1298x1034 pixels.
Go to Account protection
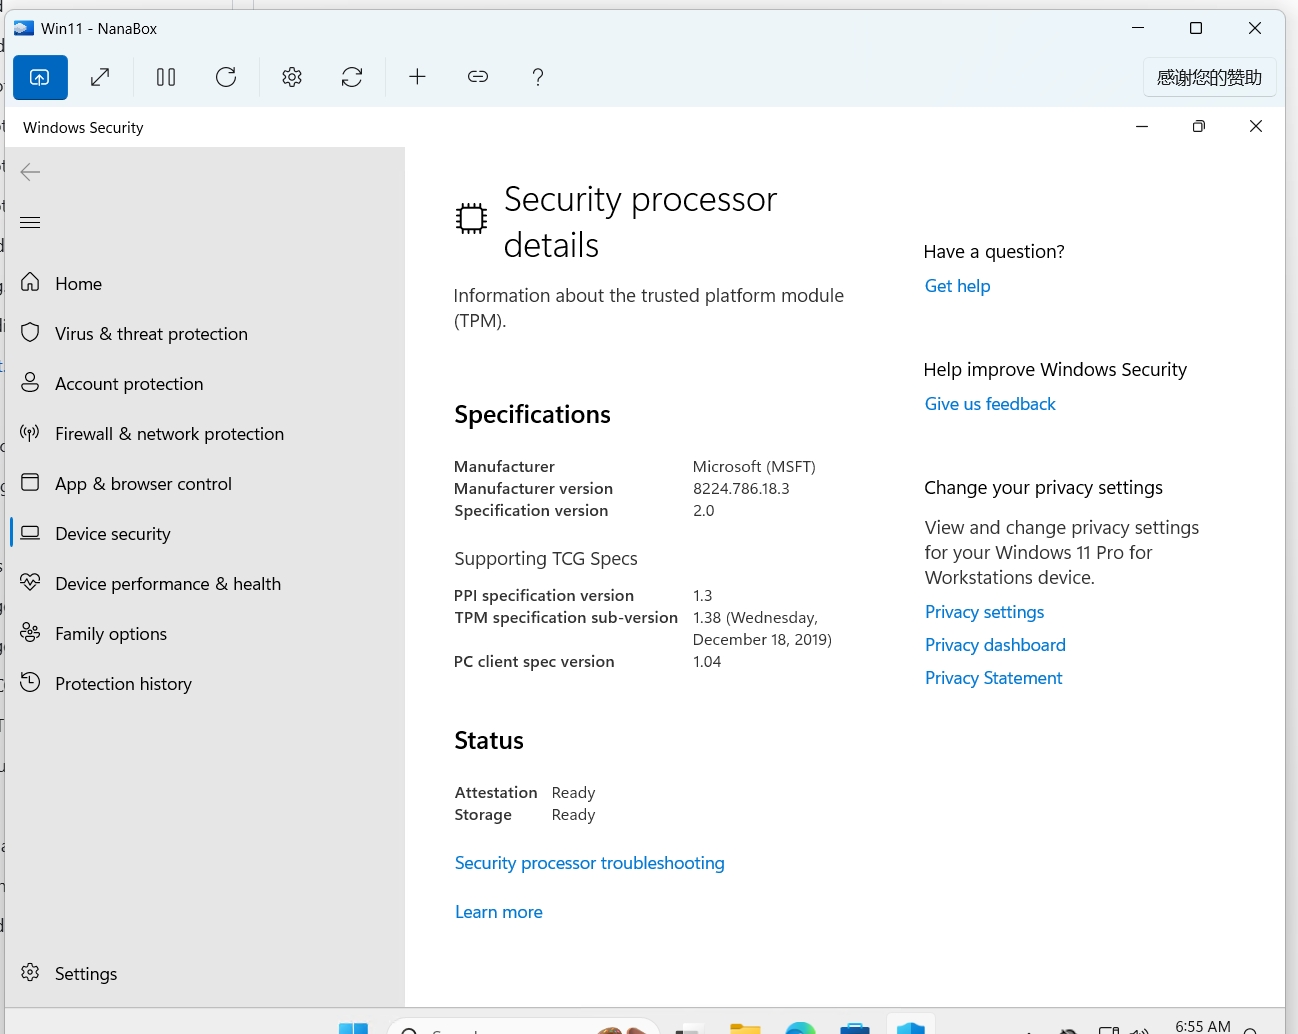pos(205,383)
